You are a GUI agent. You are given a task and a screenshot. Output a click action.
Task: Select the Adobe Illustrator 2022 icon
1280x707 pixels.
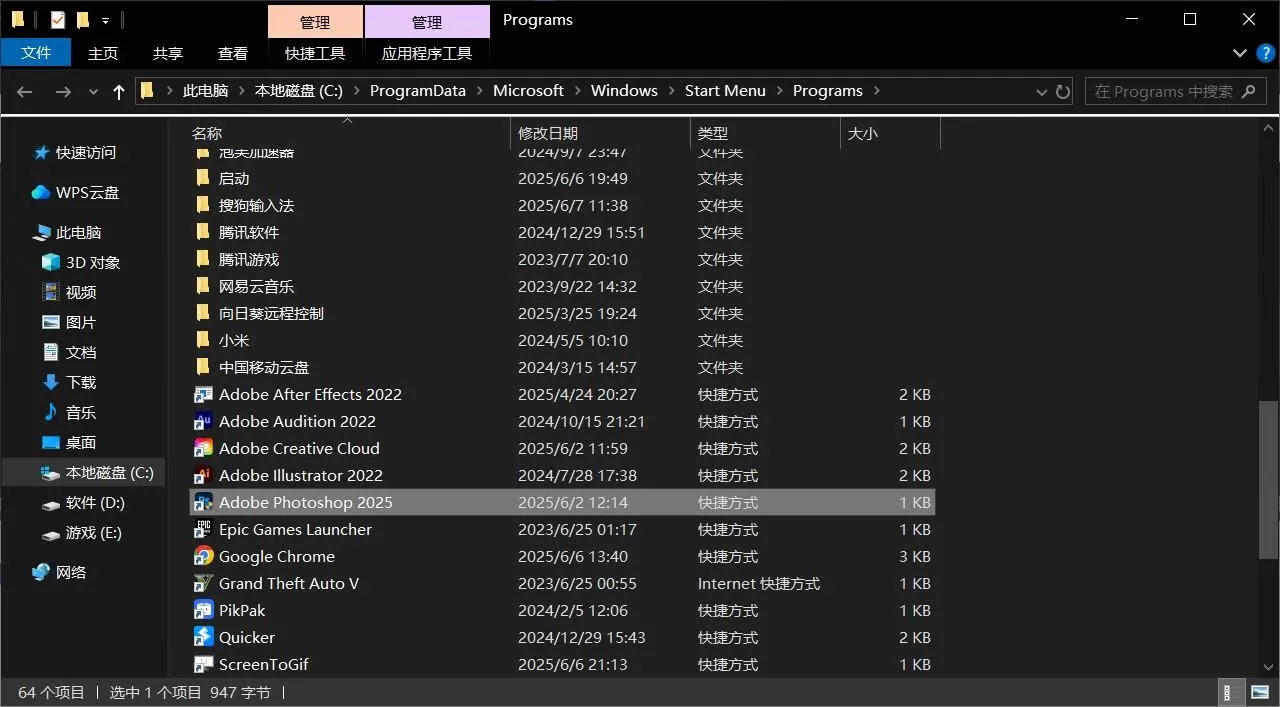(x=203, y=476)
